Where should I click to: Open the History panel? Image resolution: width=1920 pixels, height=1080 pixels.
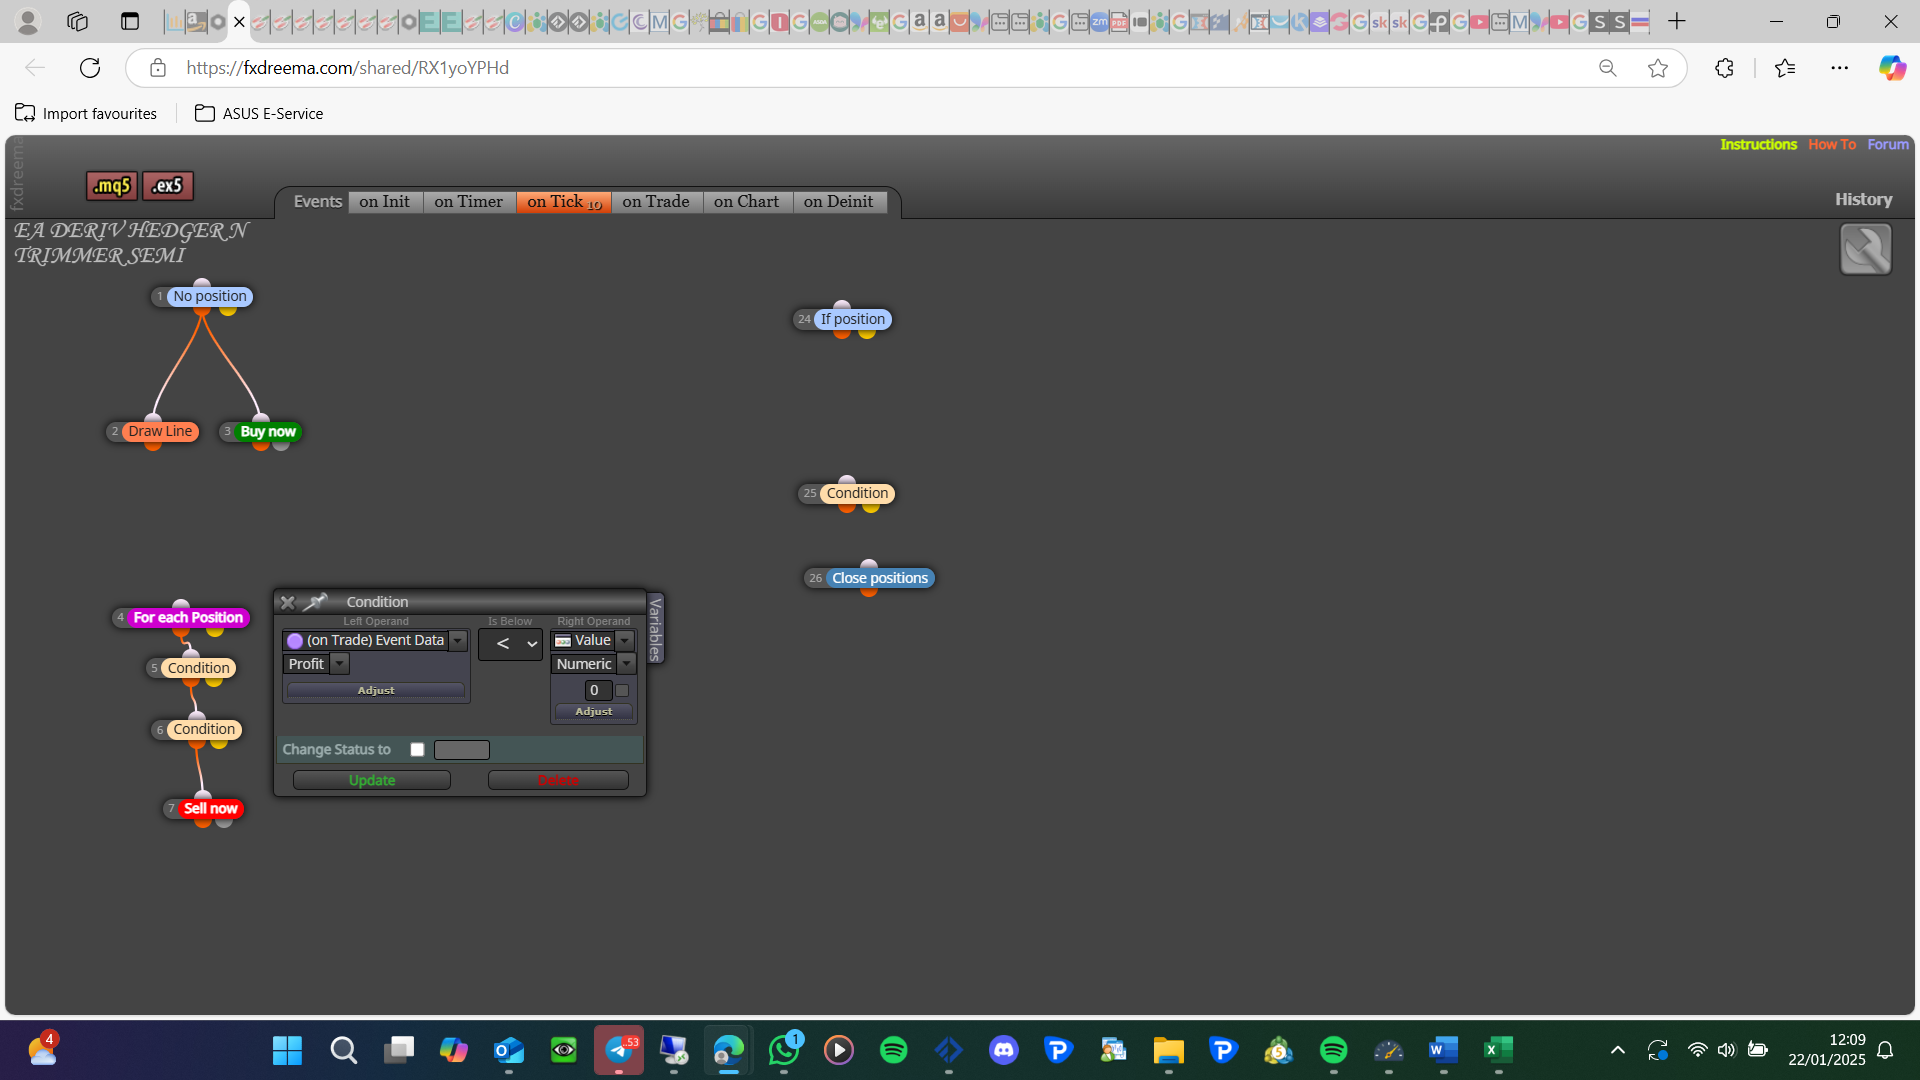click(1863, 200)
